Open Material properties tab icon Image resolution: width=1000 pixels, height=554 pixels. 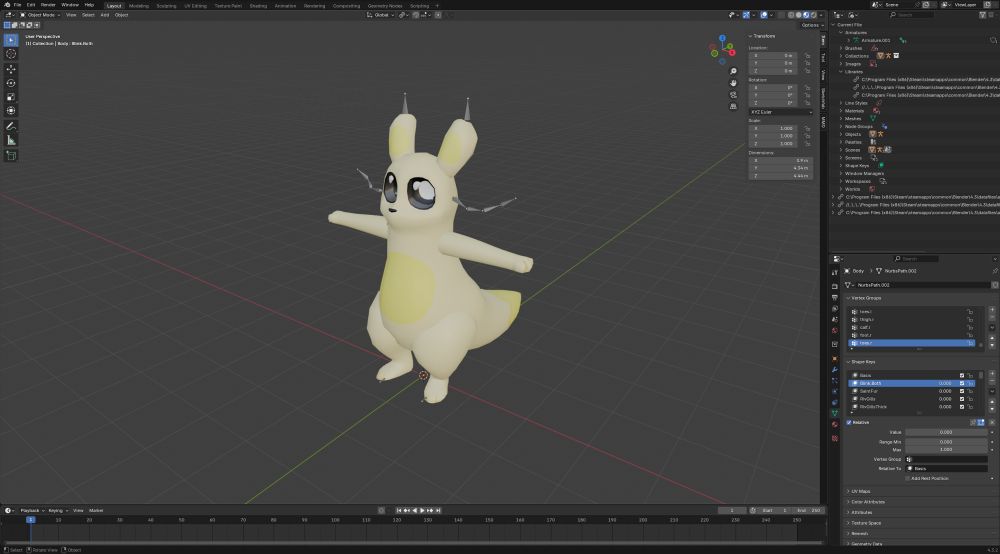click(x=835, y=424)
